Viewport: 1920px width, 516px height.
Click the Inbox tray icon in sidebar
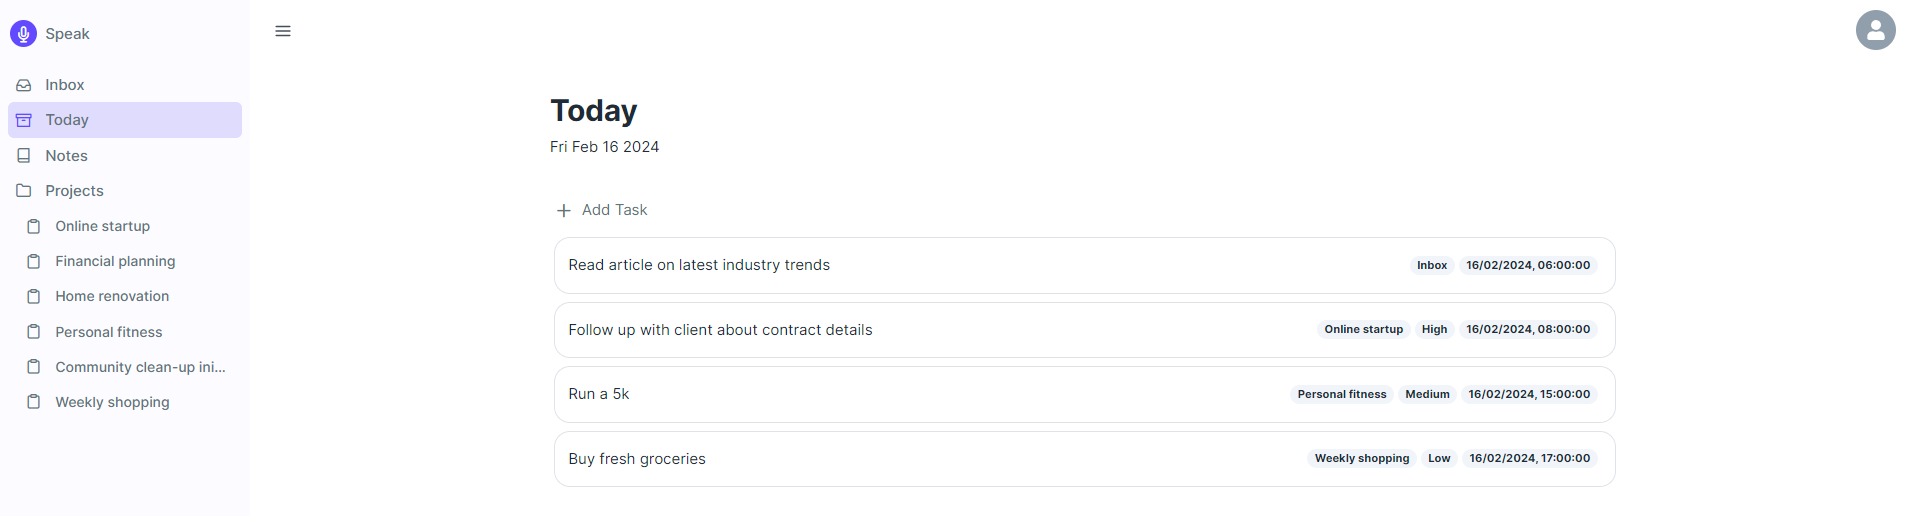(x=24, y=85)
